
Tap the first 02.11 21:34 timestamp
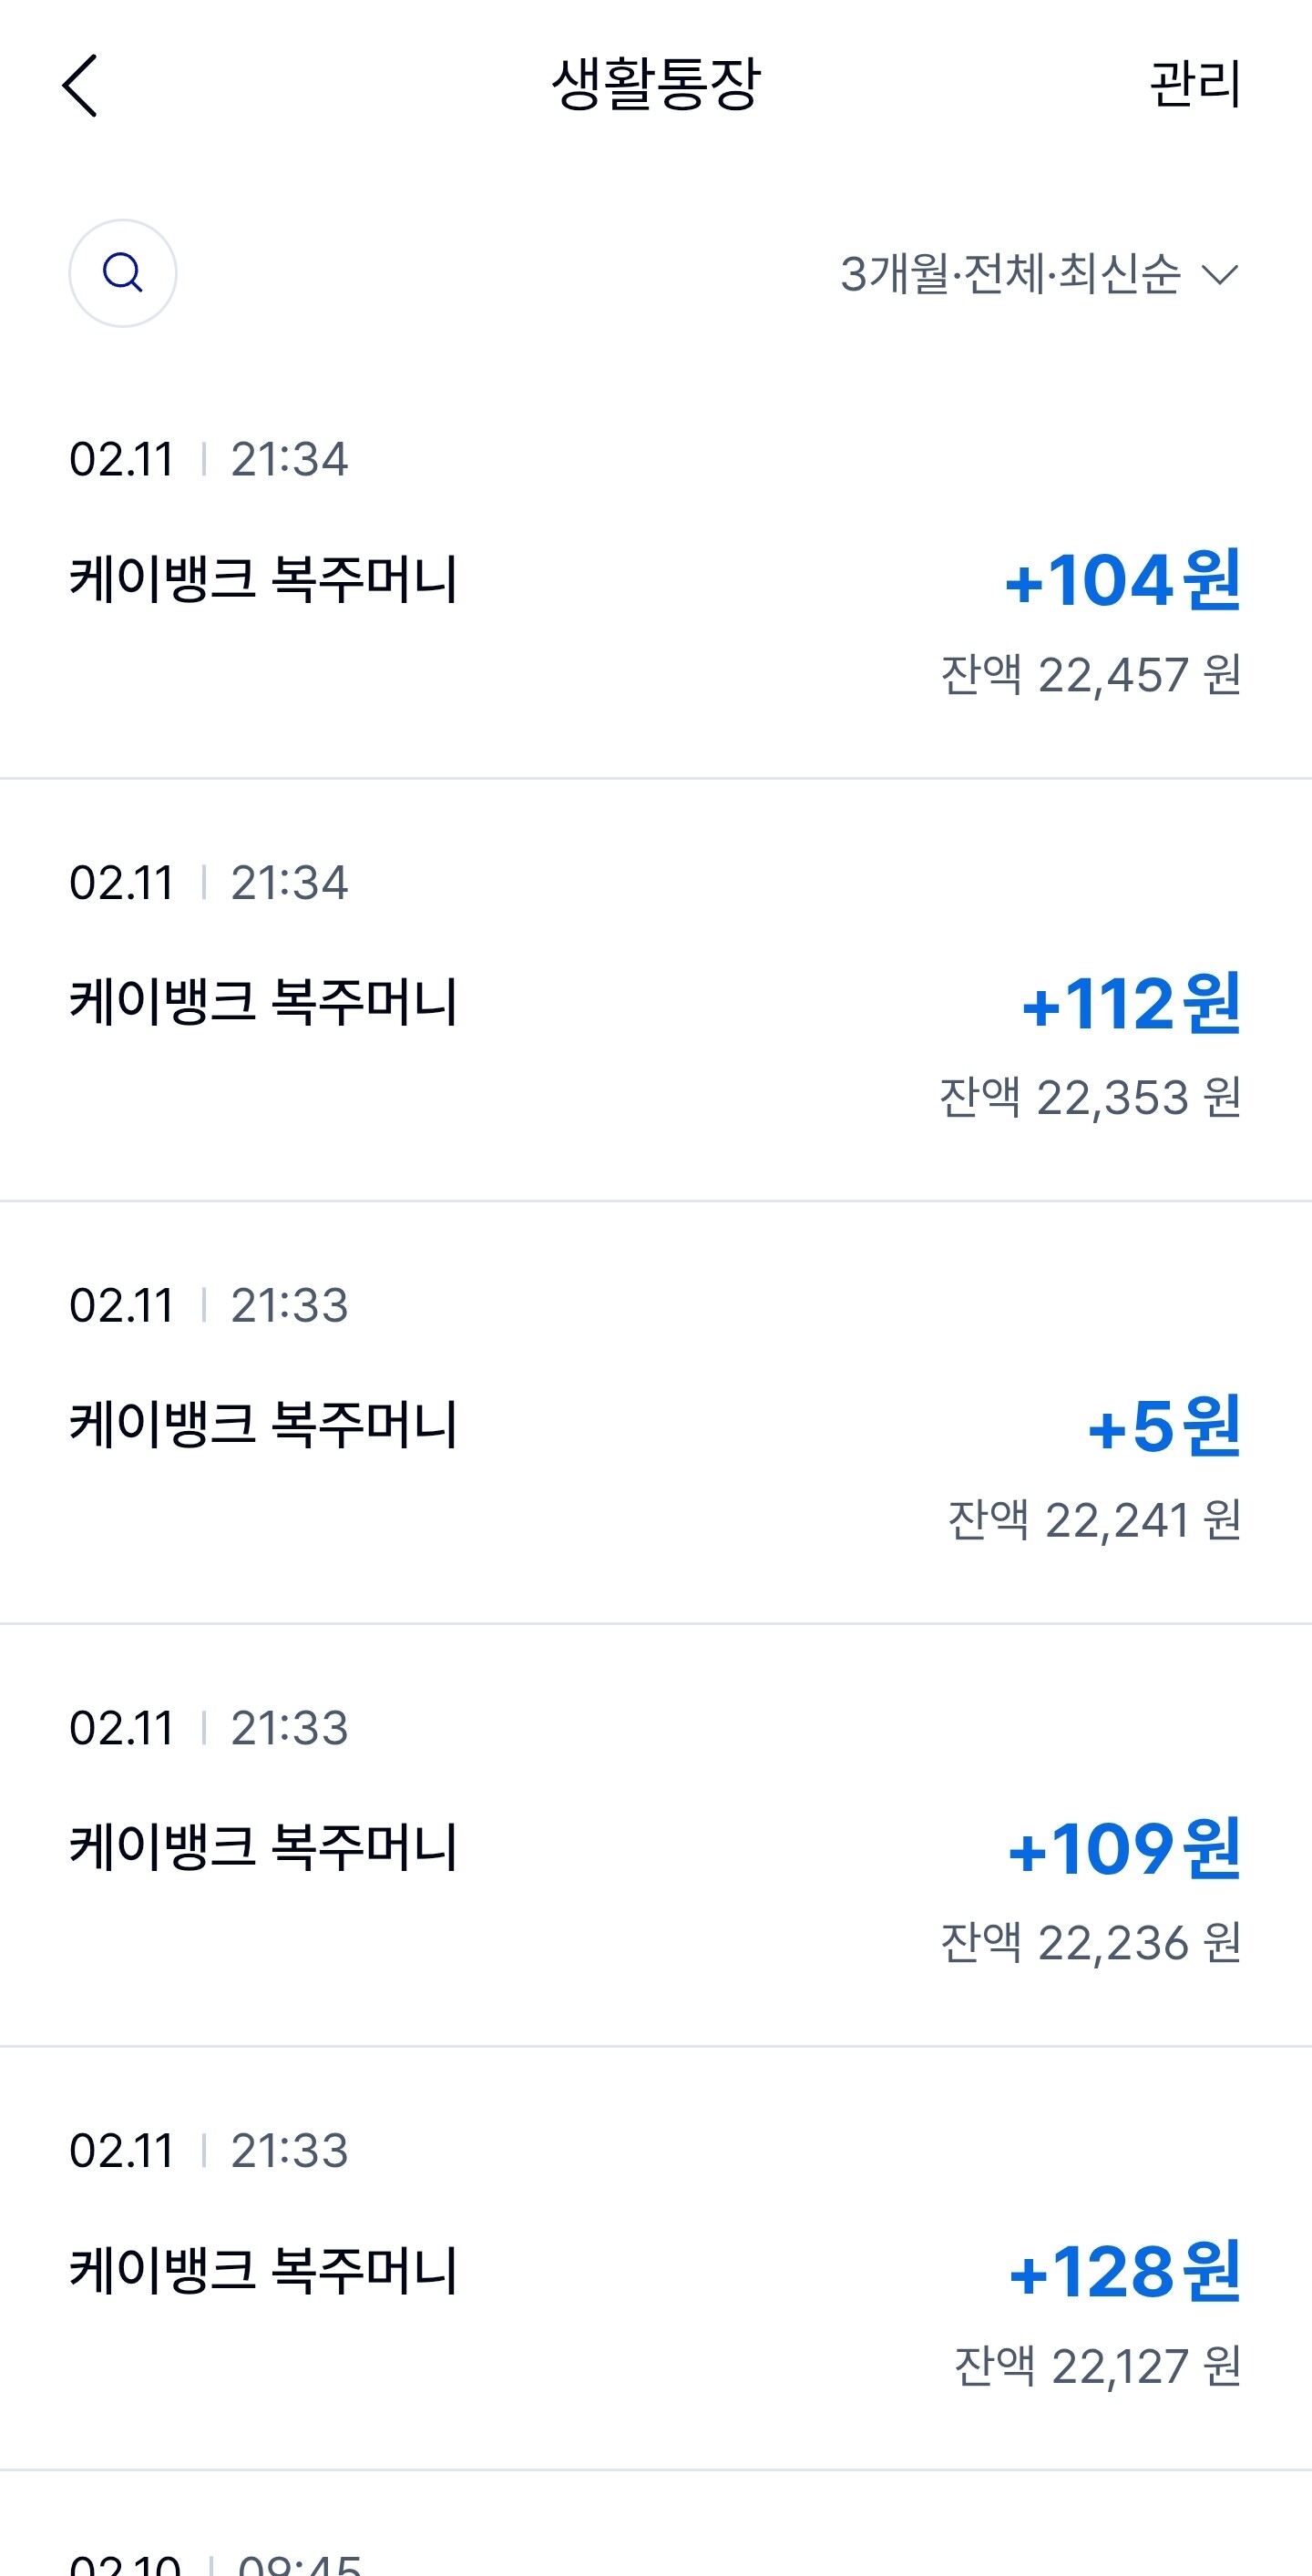pyautogui.click(x=208, y=459)
